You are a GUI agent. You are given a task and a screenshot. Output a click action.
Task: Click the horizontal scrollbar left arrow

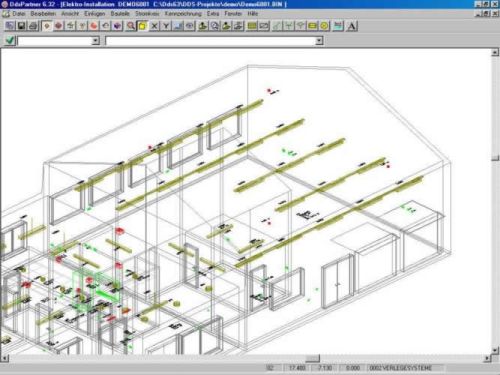pos(5,358)
